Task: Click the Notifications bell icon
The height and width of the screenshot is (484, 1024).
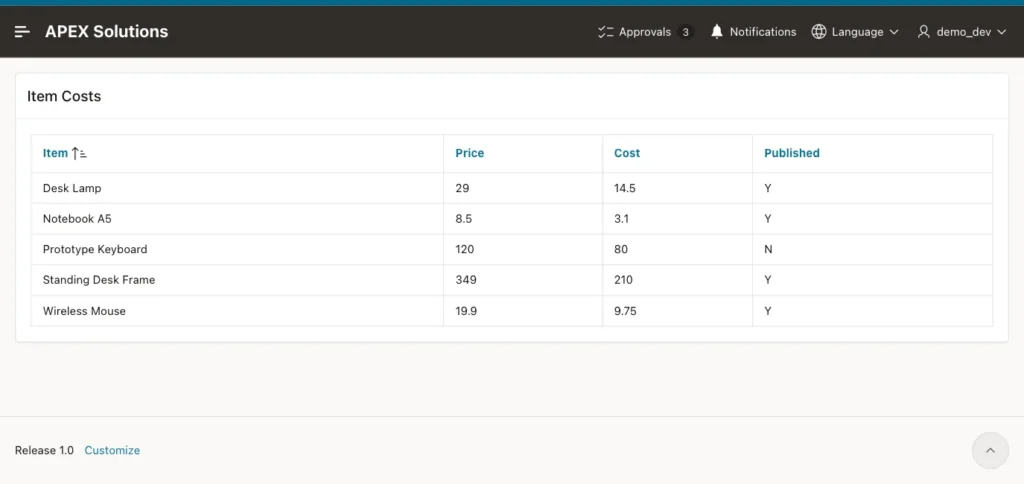Action: [x=716, y=31]
